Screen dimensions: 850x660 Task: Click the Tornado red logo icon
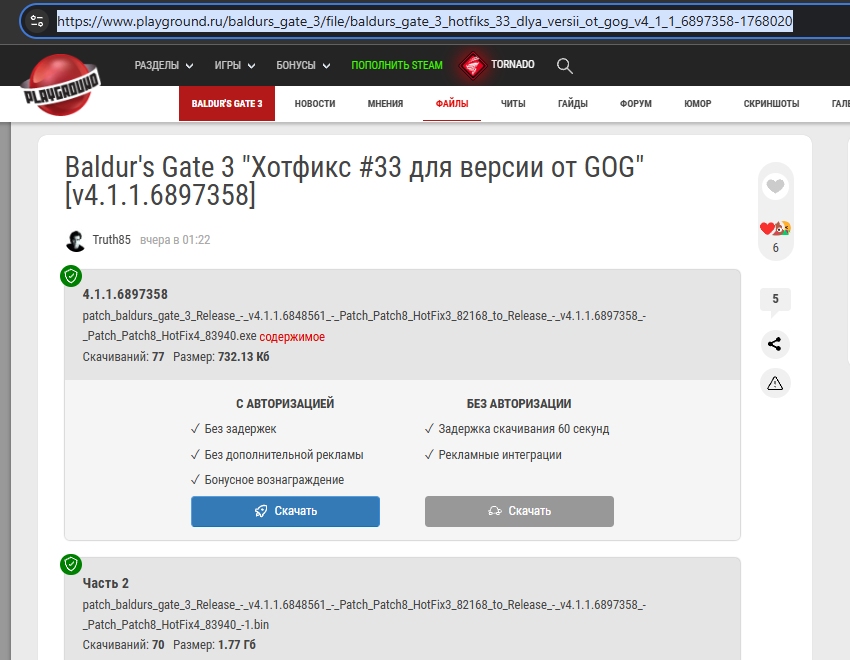click(x=473, y=66)
